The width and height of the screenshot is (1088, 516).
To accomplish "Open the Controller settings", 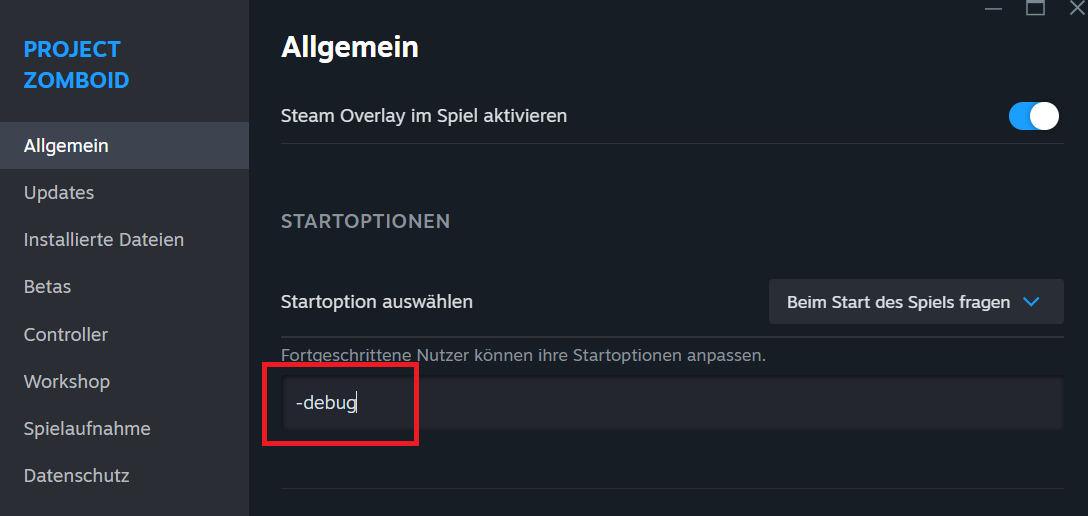I will [x=66, y=335].
